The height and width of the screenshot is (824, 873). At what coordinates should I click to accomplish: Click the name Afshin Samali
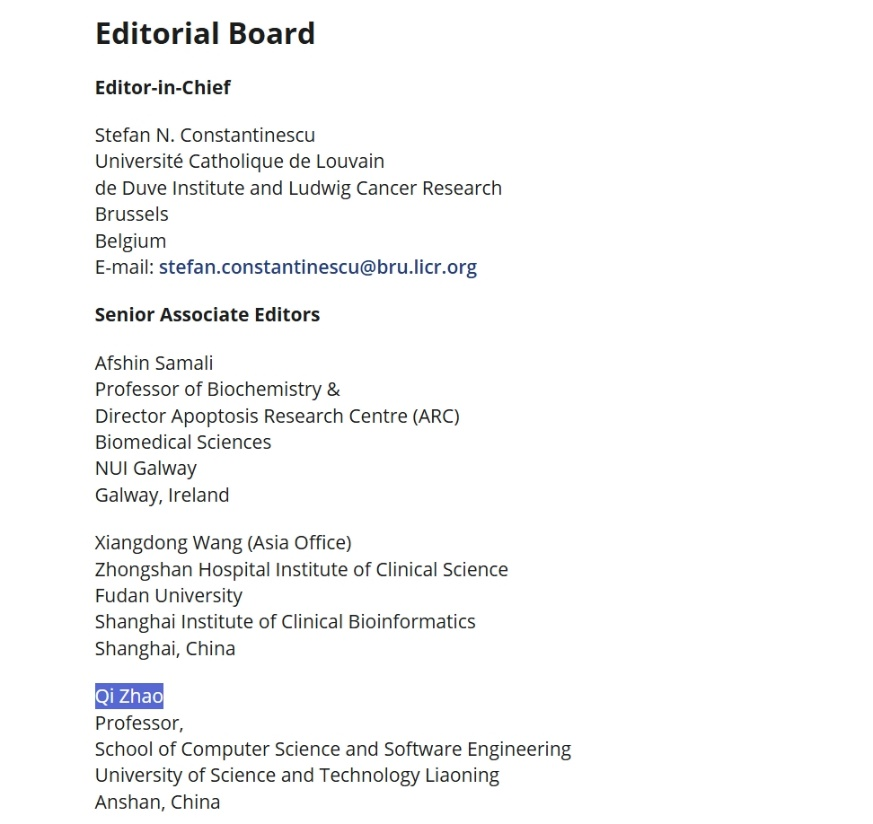pyautogui.click(x=154, y=363)
